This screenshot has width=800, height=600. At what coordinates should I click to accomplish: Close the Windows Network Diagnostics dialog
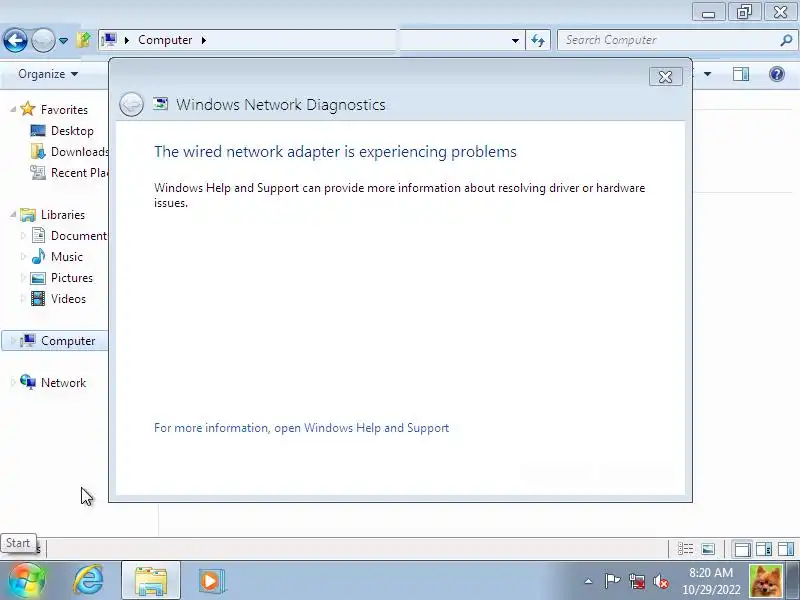click(665, 77)
